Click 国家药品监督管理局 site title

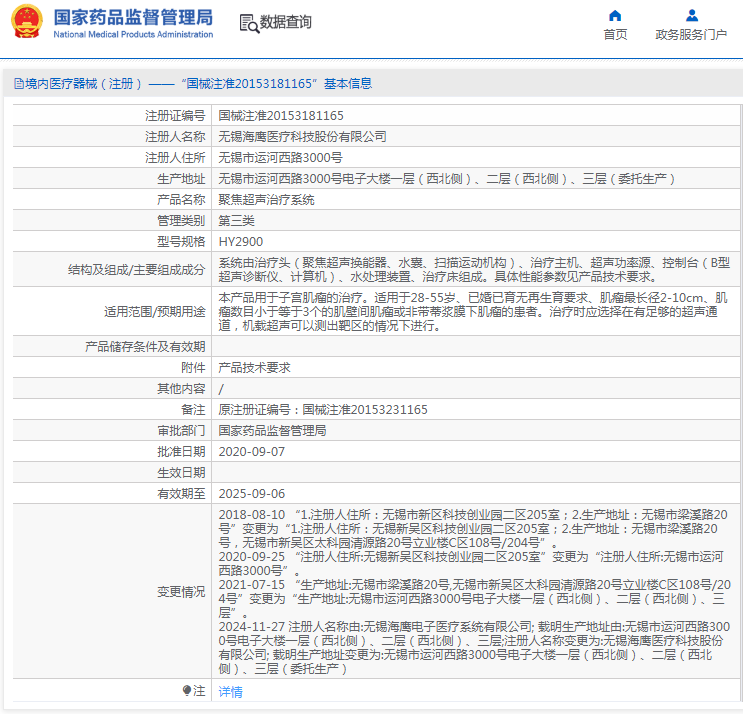pos(133,18)
